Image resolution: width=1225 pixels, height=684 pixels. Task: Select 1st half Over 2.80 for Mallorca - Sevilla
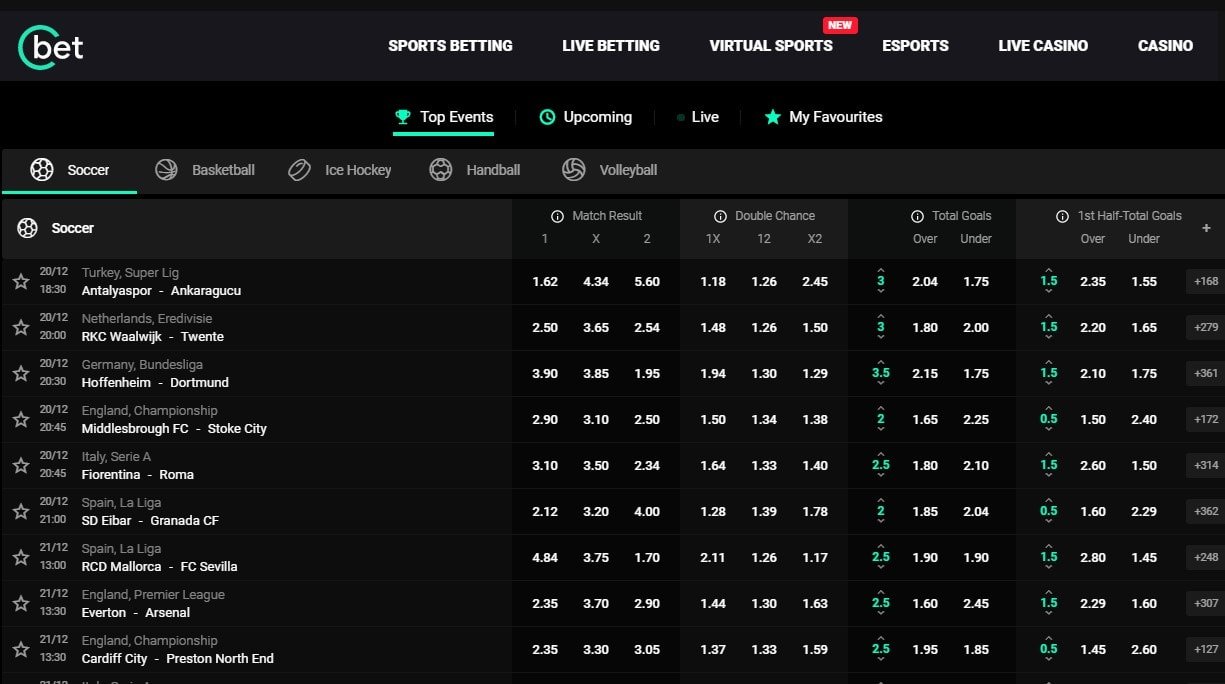point(1093,558)
